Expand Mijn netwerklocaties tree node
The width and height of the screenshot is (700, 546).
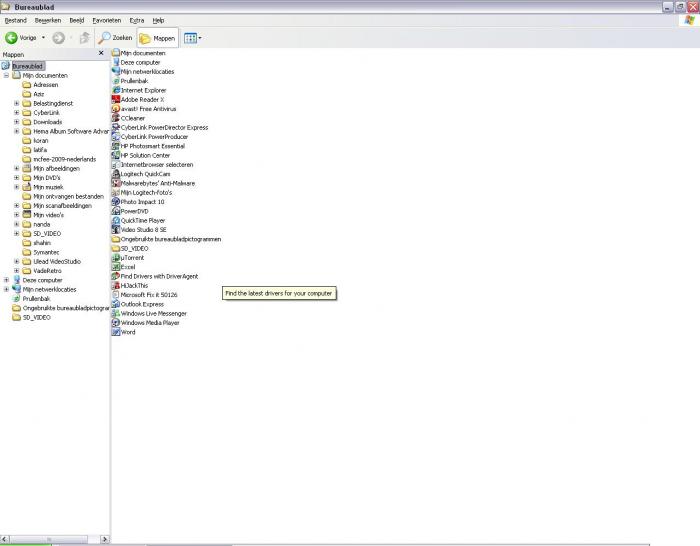(6, 289)
